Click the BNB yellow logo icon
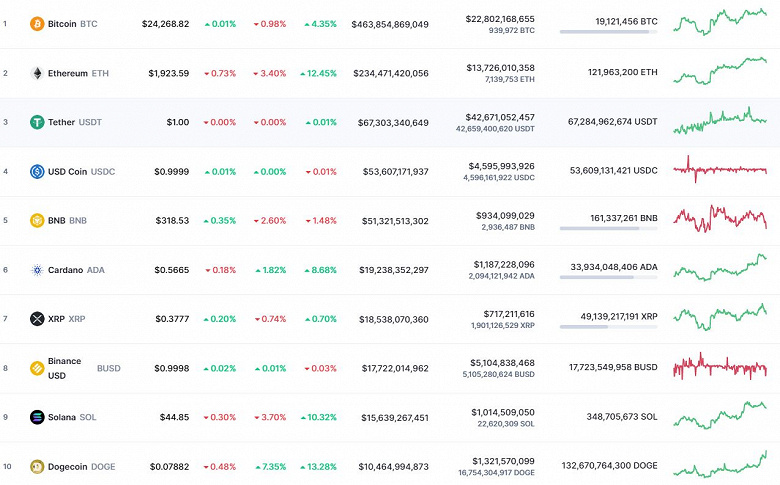The width and height of the screenshot is (780, 485). [37, 220]
